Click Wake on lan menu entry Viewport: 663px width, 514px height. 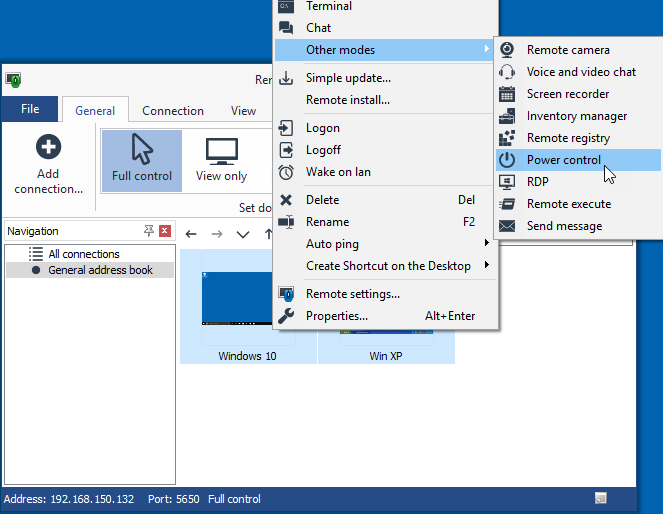coord(337,172)
